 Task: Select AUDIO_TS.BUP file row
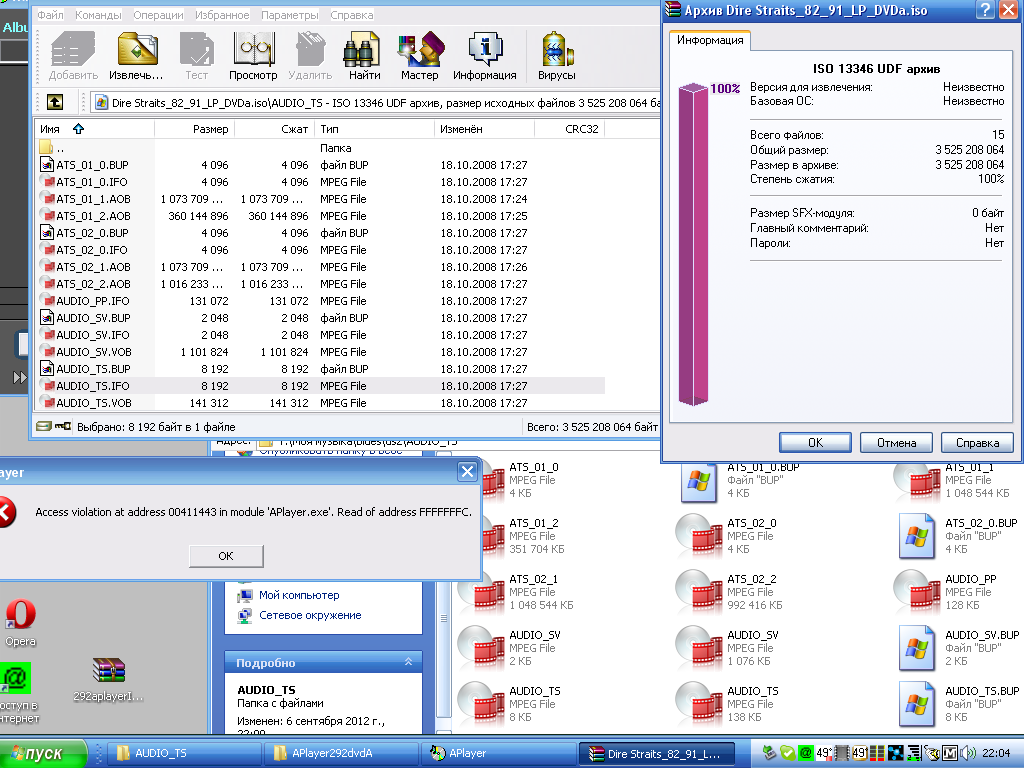pyautogui.click(x=320, y=369)
